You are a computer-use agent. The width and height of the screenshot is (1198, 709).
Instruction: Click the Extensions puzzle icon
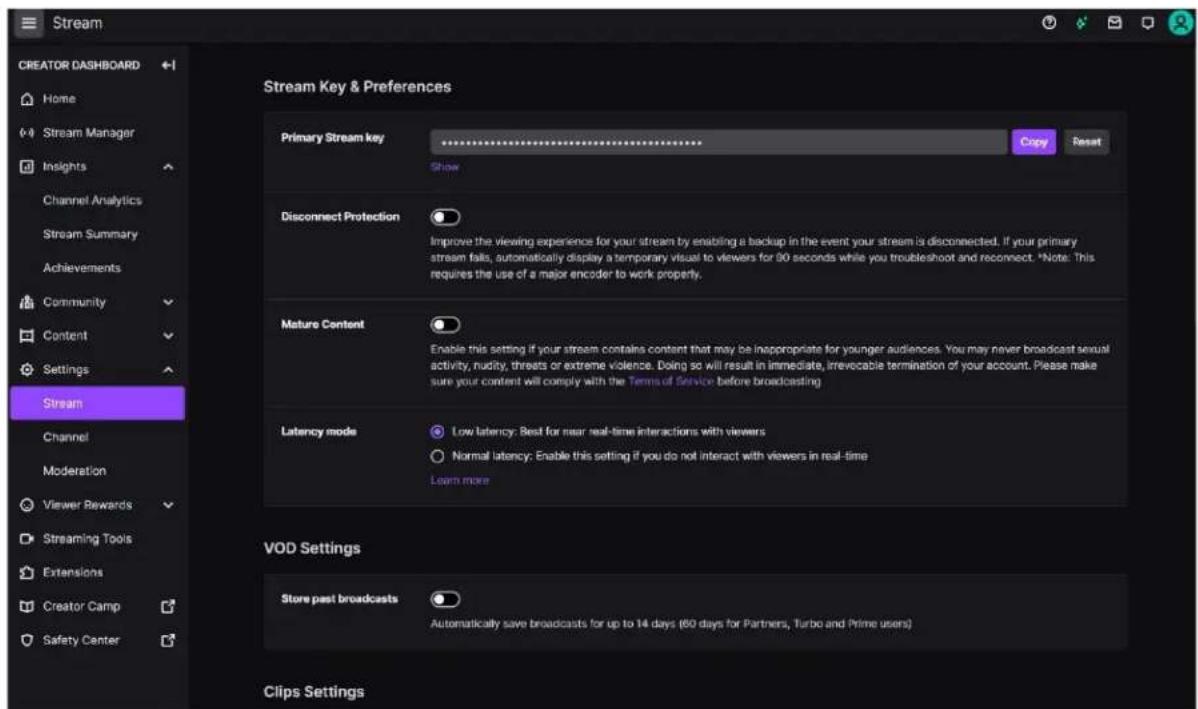[27, 572]
